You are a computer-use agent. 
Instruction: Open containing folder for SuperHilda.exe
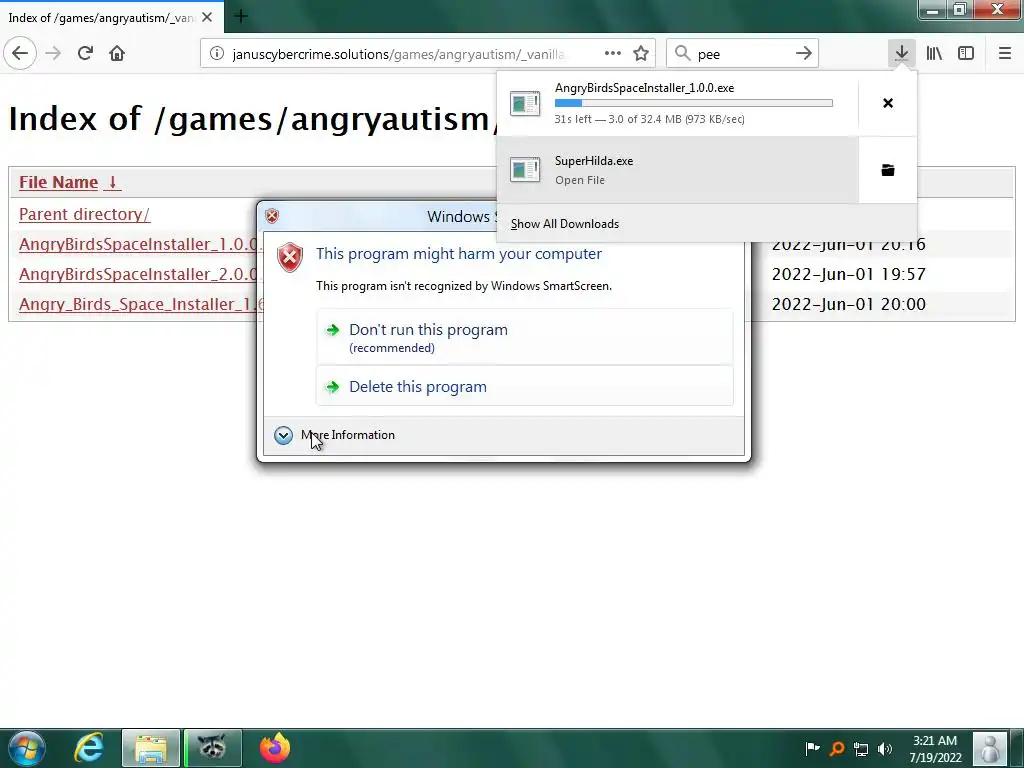[x=888, y=170]
